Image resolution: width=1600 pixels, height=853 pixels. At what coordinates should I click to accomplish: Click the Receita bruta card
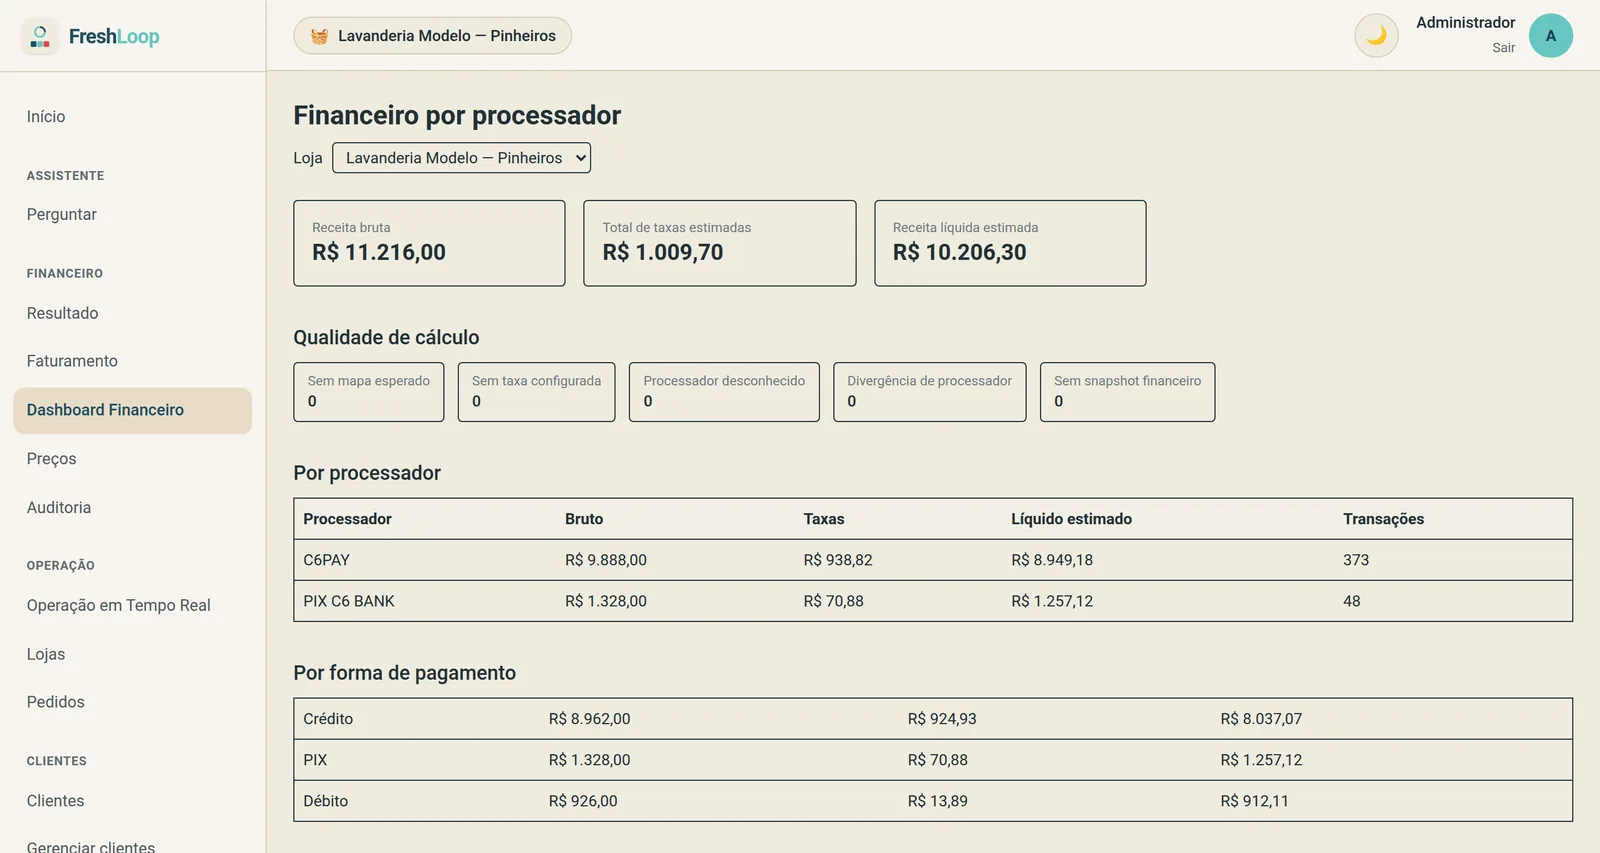coord(429,243)
